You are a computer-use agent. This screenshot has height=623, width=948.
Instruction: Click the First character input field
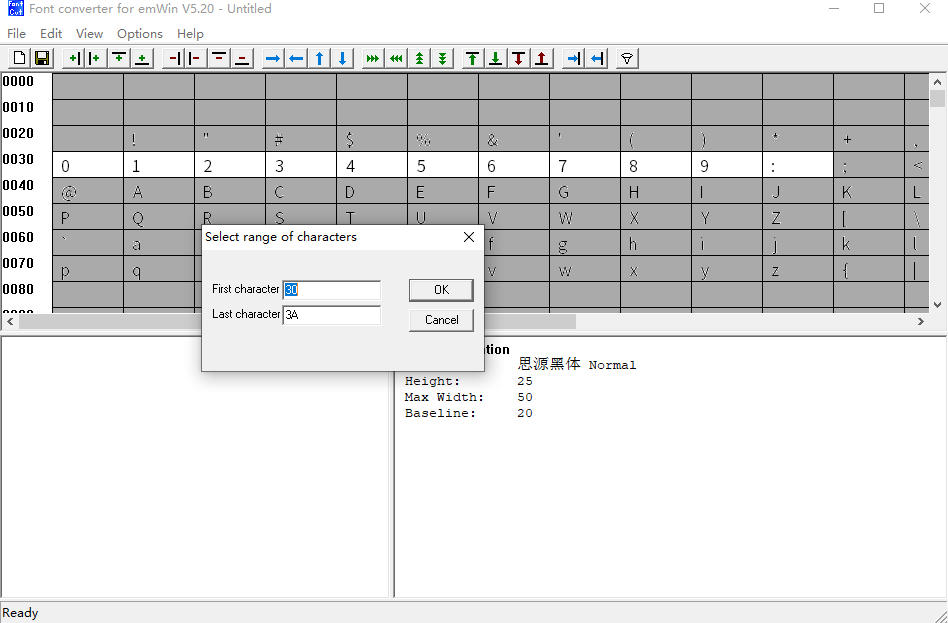(331, 290)
